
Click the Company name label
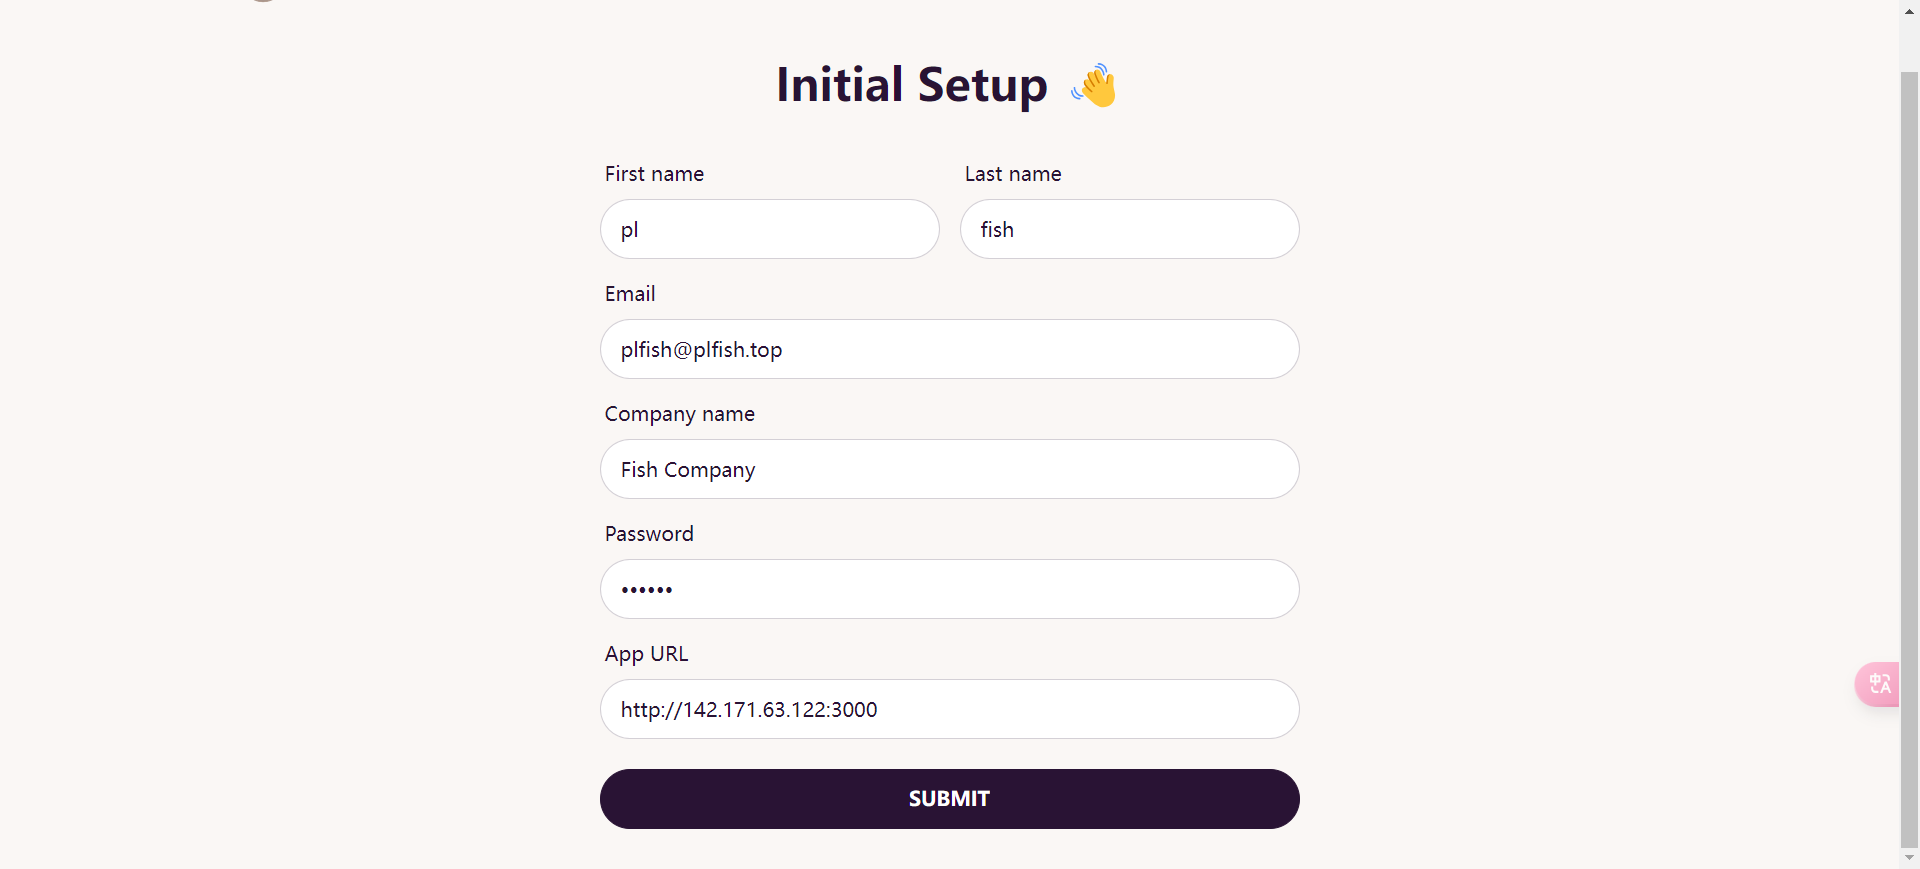[679, 414]
